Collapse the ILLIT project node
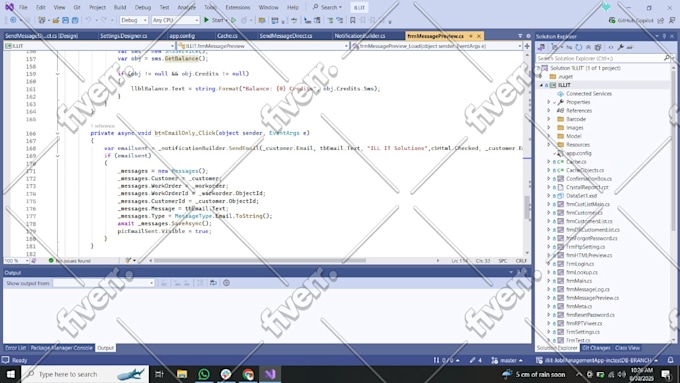Image resolution: width=680 pixels, height=383 pixels. coord(541,85)
